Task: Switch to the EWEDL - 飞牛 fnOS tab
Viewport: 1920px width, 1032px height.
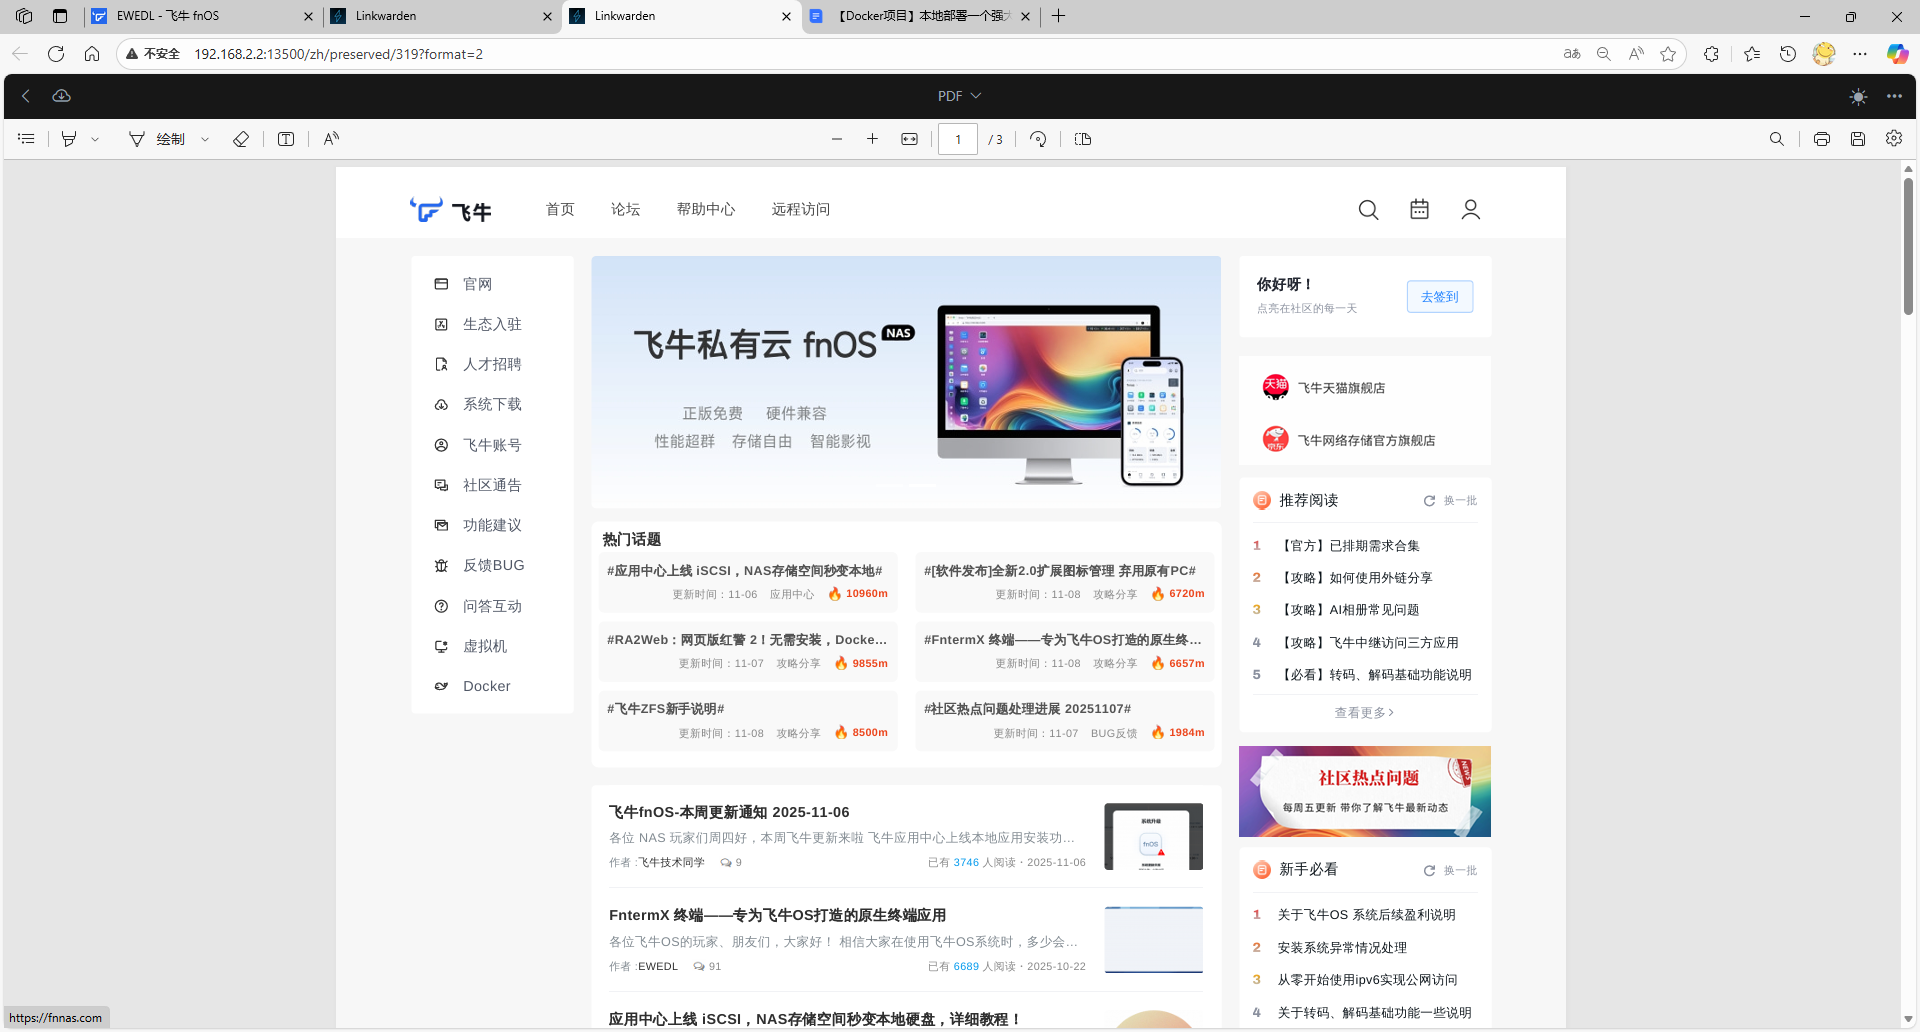Action: 200,16
